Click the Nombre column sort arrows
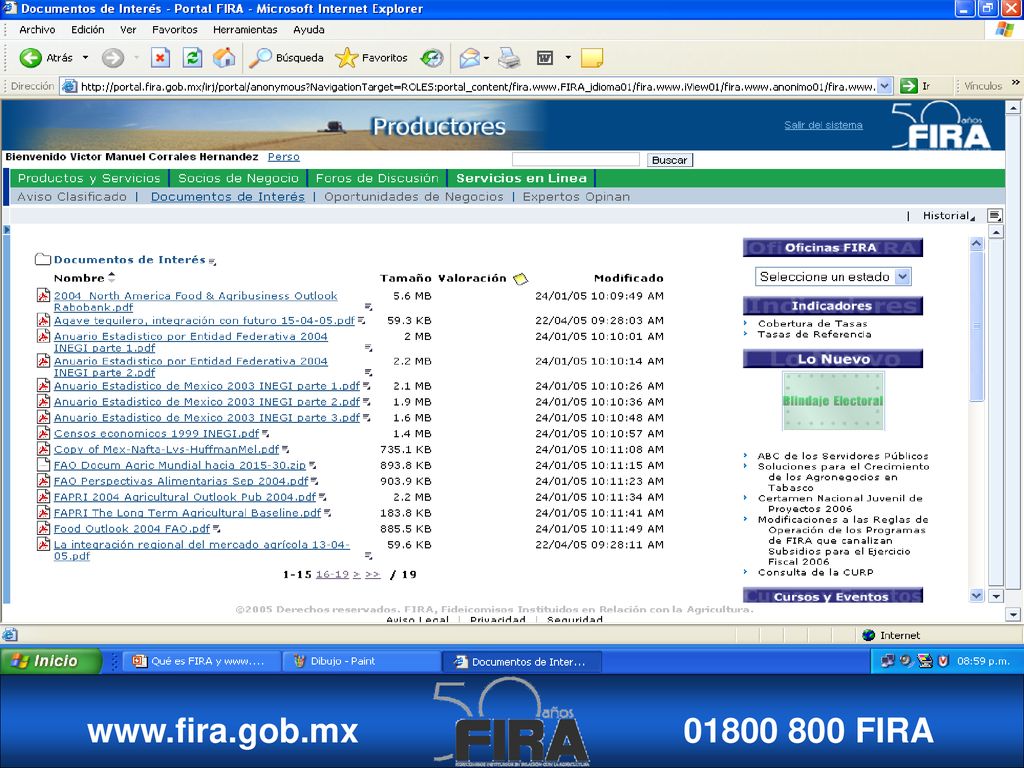1024x768 pixels. 112,278
